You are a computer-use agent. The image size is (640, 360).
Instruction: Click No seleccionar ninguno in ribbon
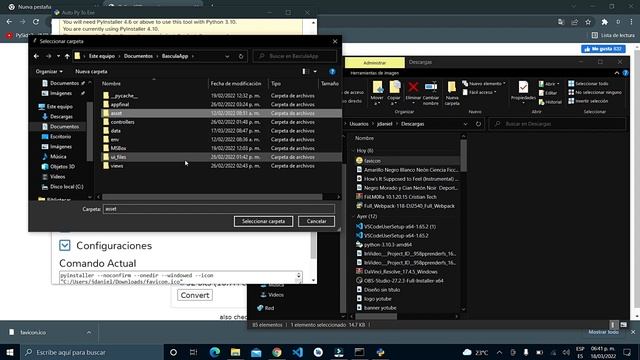(595, 92)
